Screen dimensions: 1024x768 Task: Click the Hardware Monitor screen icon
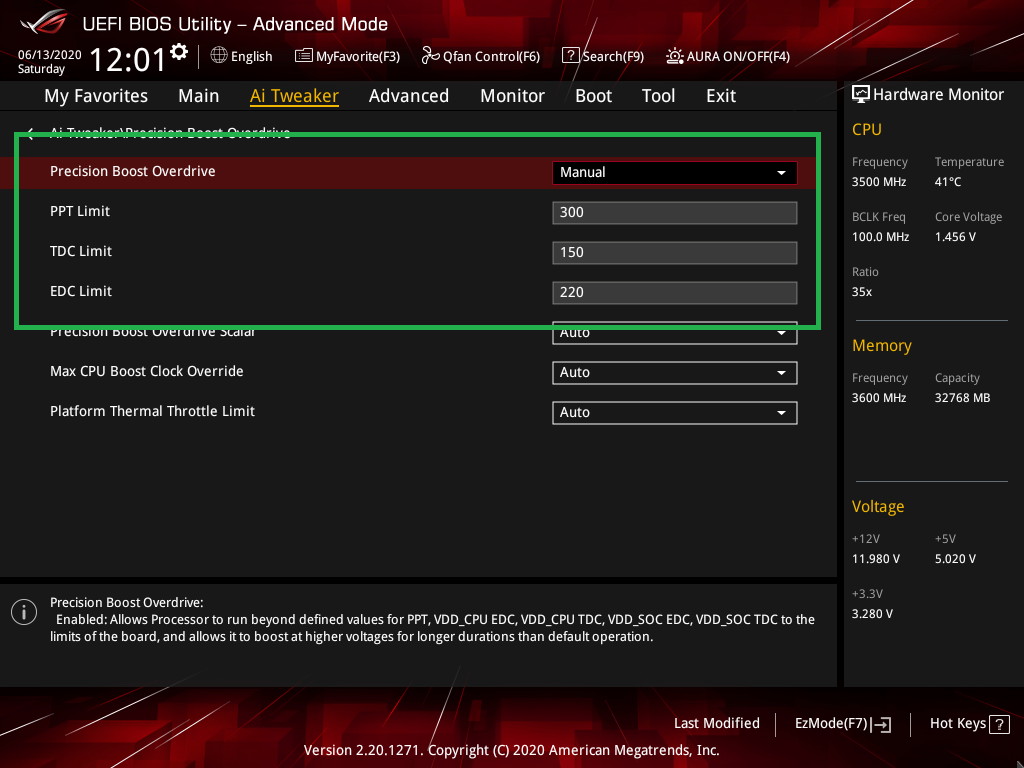861,95
